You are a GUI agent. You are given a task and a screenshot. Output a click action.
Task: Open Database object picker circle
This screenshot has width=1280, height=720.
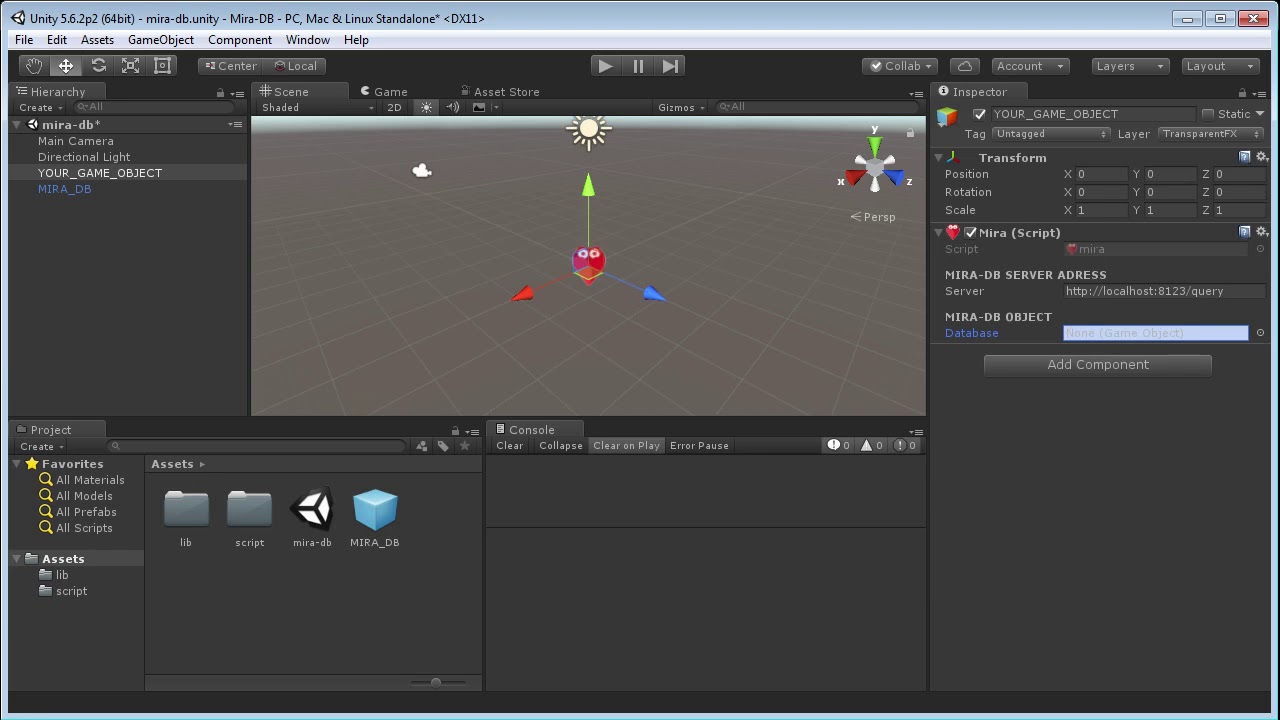coord(1260,333)
